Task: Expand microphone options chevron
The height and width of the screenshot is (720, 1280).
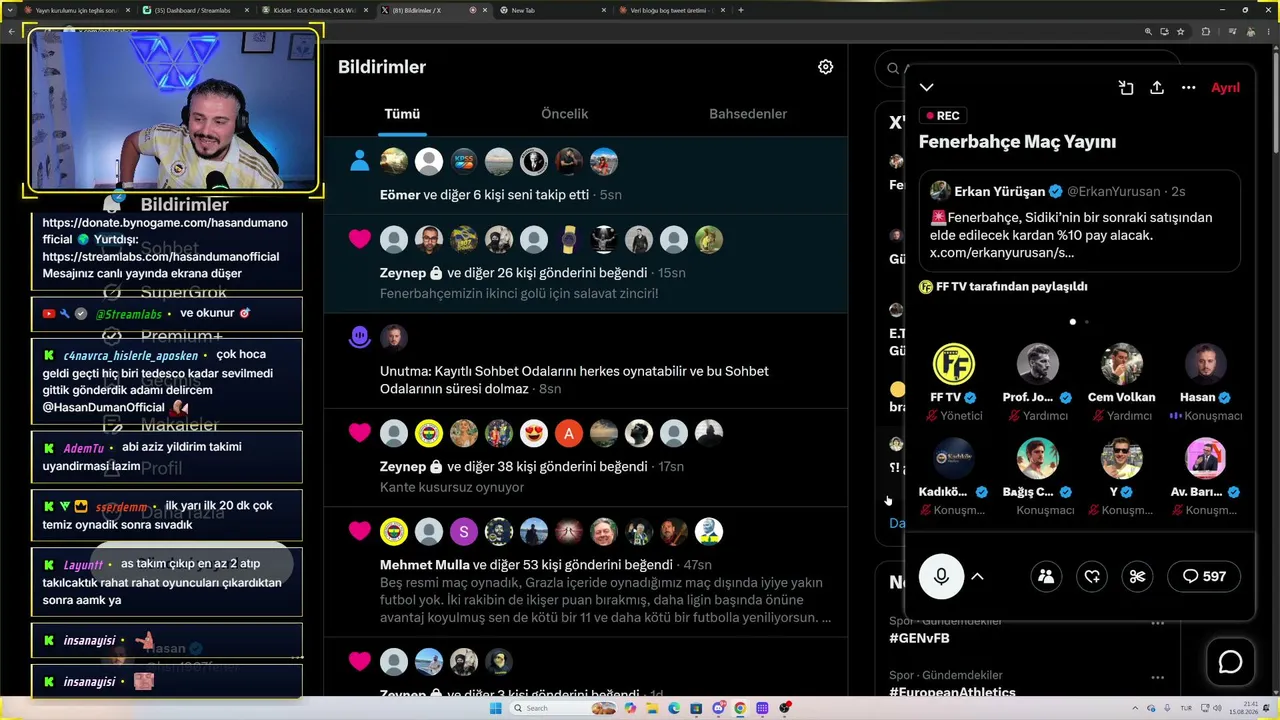Action: pyautogui.click(x=977, y=576)
